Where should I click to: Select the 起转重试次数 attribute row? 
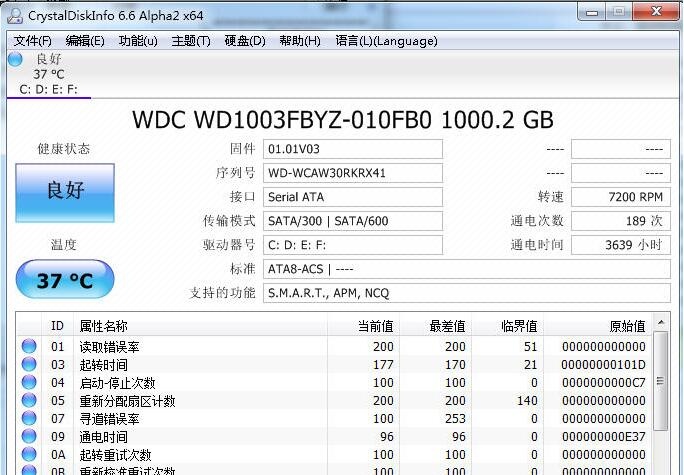[334, 454]
